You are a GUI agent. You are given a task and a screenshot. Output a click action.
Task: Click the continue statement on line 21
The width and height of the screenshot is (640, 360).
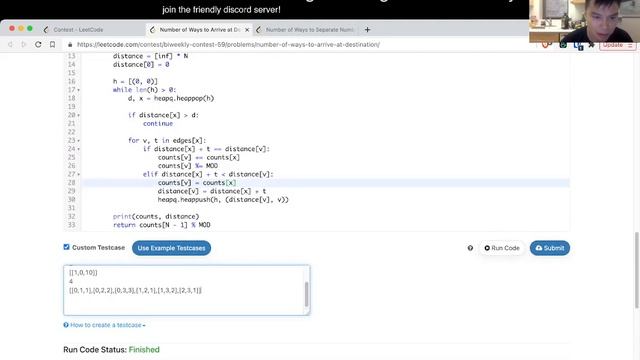158,124
